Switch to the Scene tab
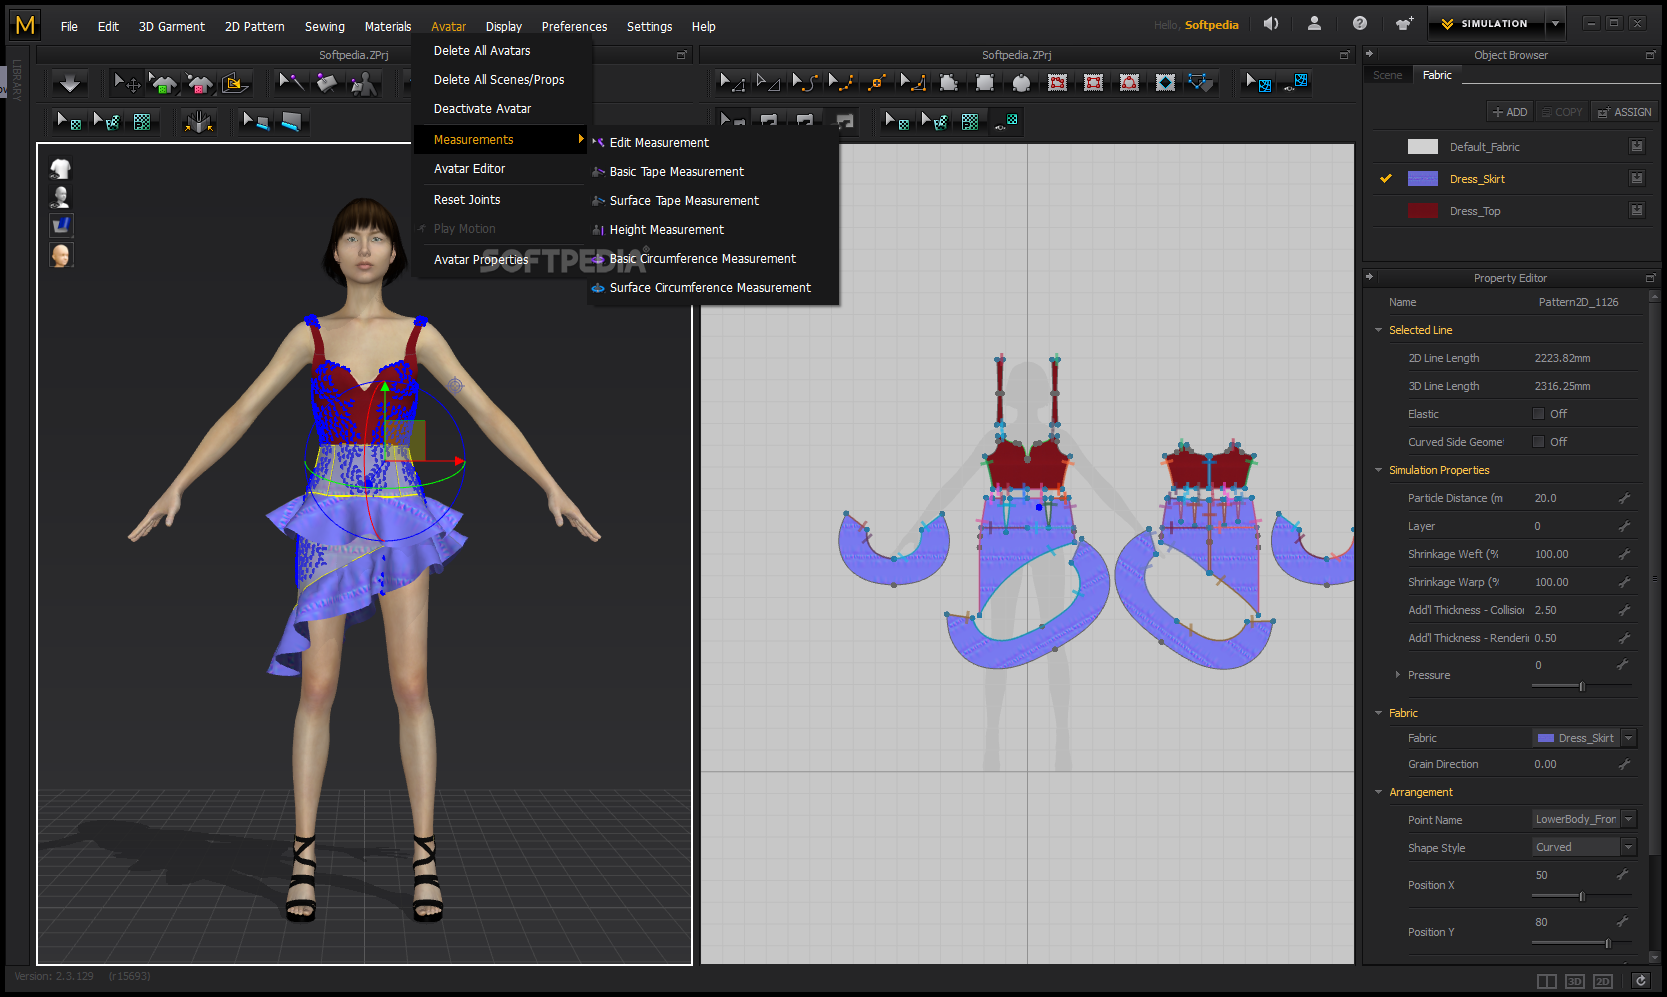The height and width of the screenshot is (997, 1667). [x=1387, y=75]
